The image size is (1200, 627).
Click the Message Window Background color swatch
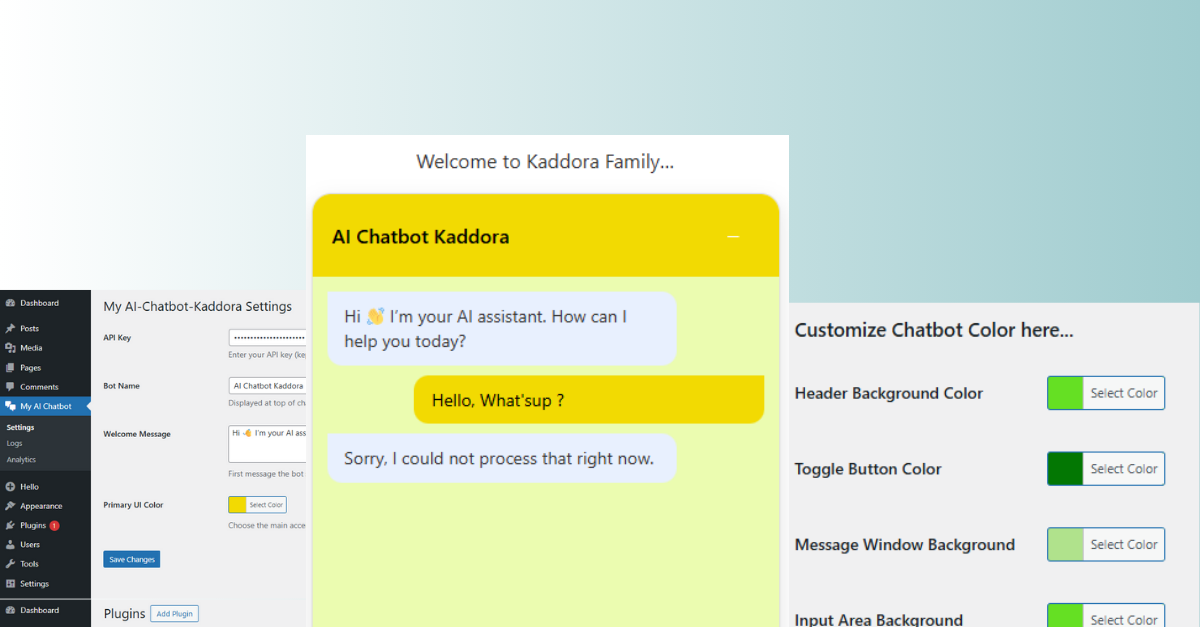pos(1065,545)
